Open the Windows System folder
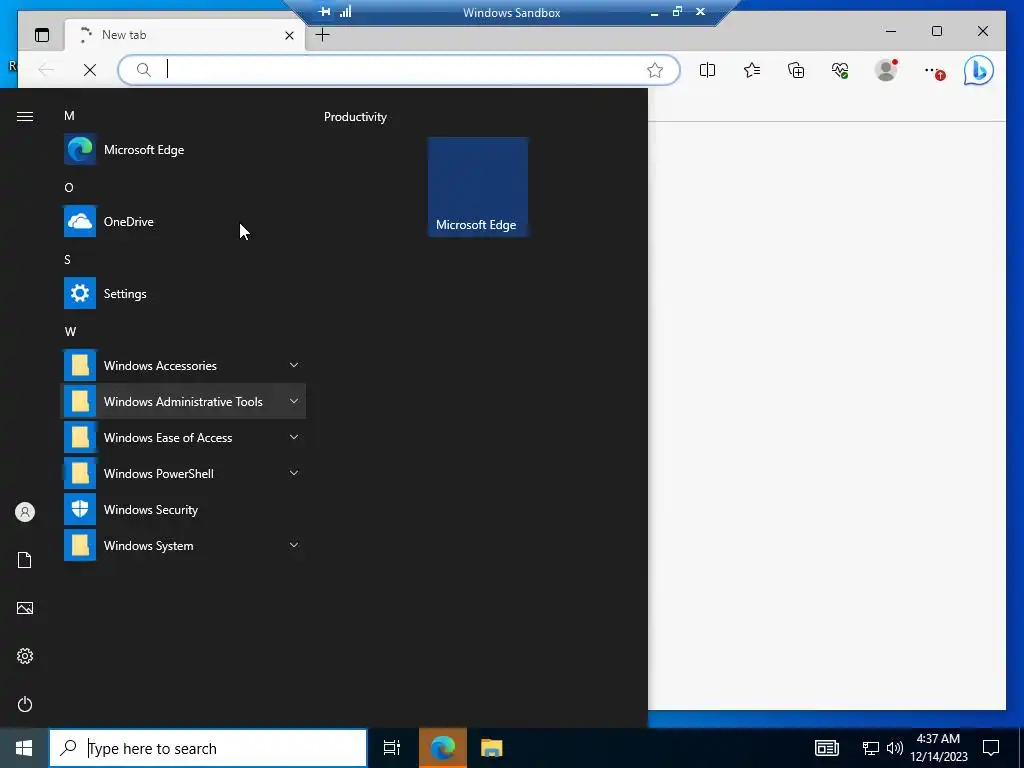The width and height of the screenshot is (1024, 768). (183, 545)
